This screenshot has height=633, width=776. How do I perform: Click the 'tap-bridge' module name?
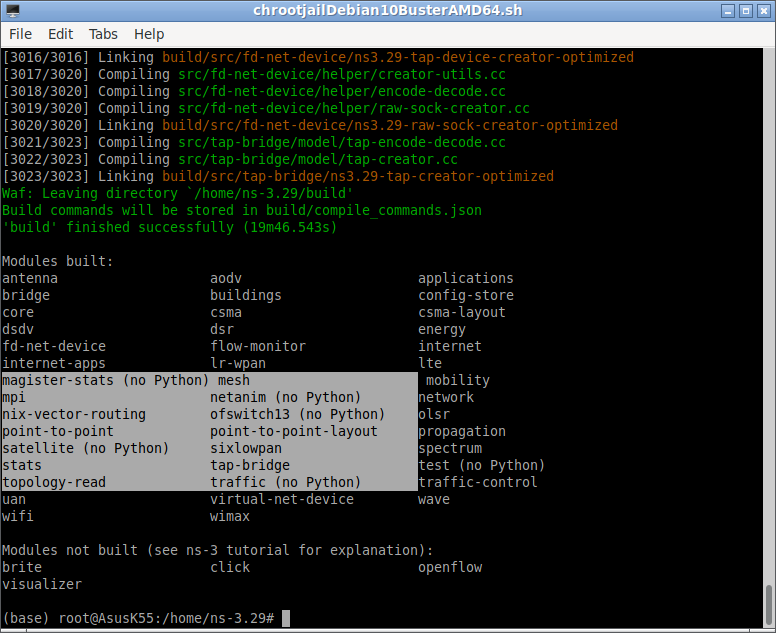pyautogui.click(x=250, y=466)
